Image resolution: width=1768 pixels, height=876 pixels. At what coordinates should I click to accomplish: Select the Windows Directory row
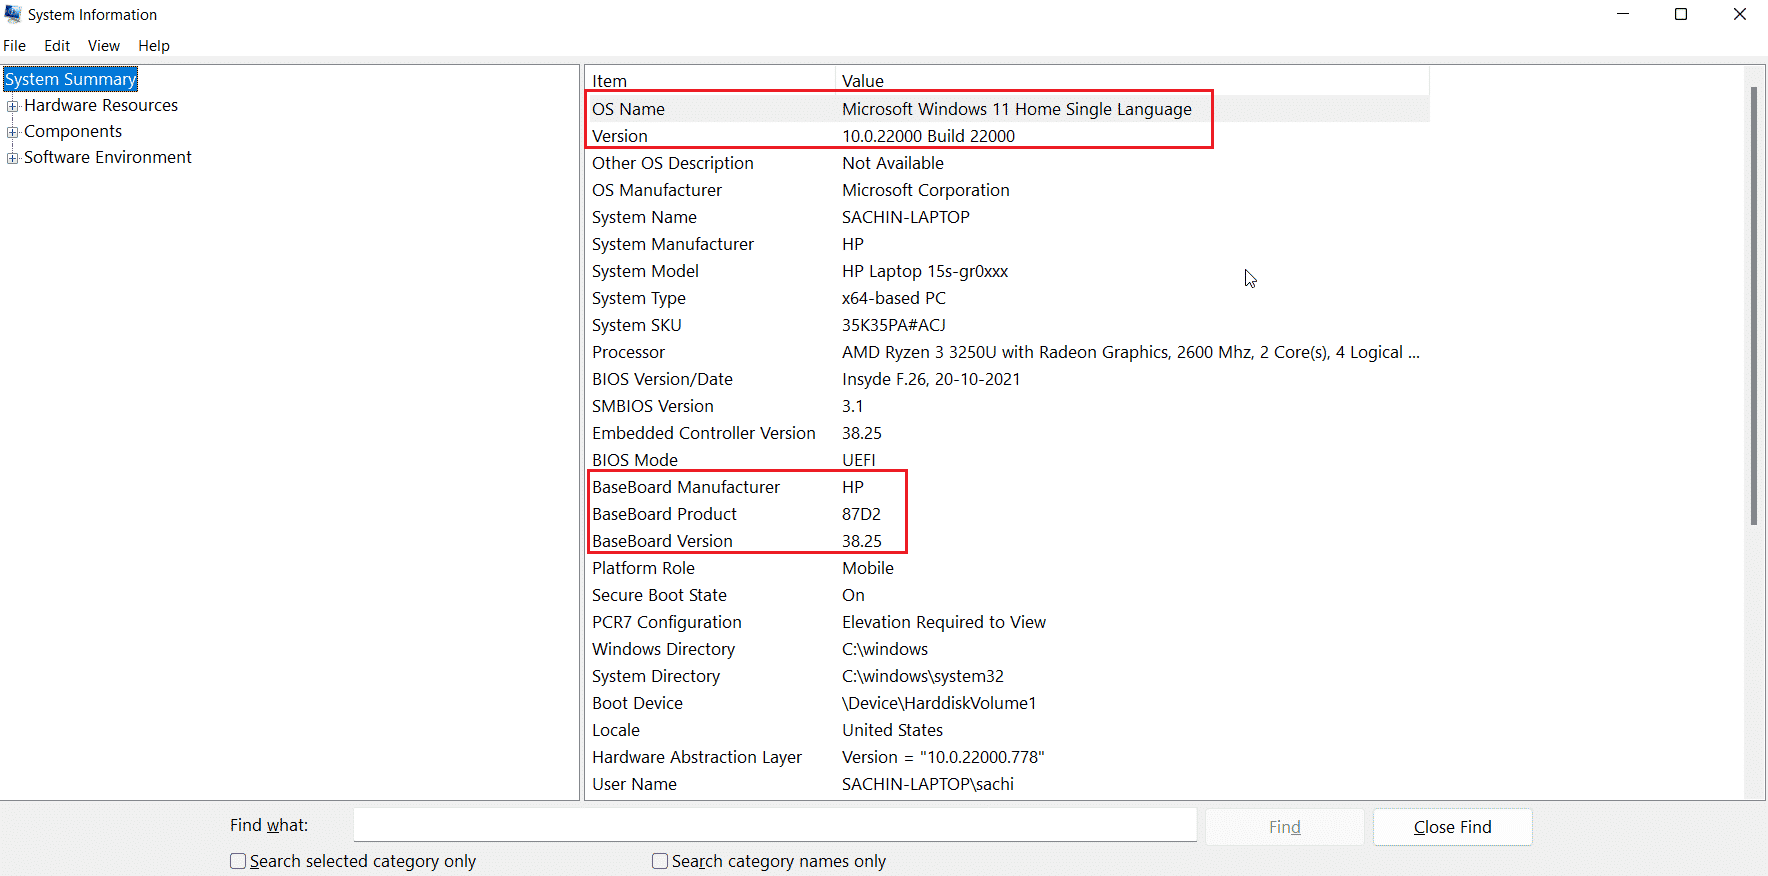pyautogui.click(x=1007, y=649)
